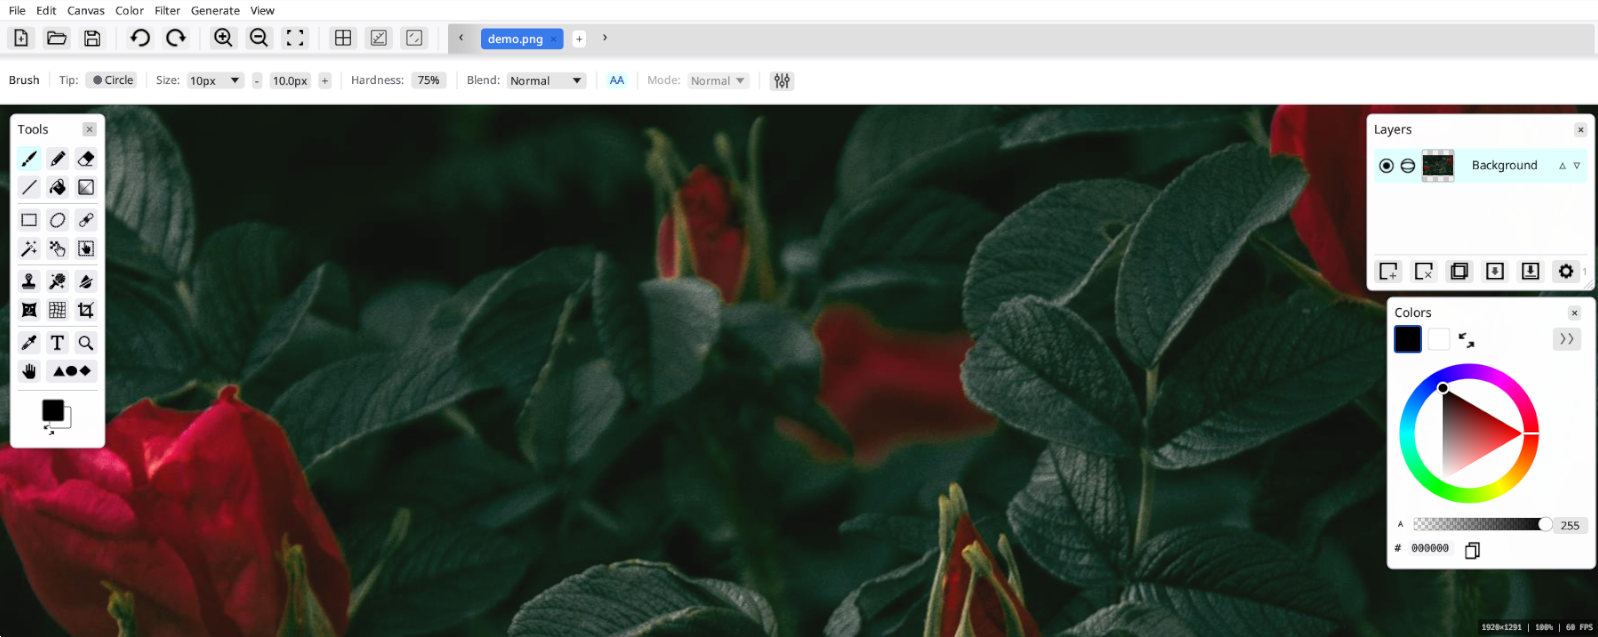This screenshot has height=637, width=1598.
Task: Select the Hand pan tool
Action: click(x=29, y=371)
